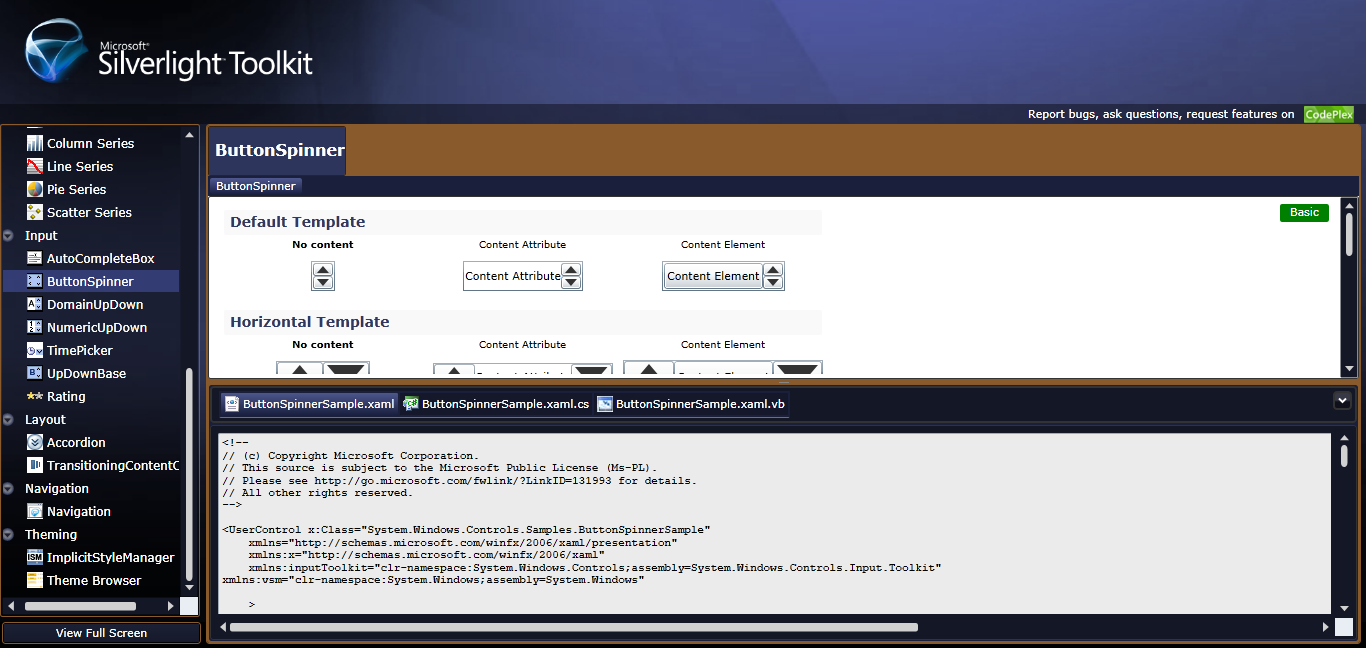Spin up the No content default spinner

[323, 270]
